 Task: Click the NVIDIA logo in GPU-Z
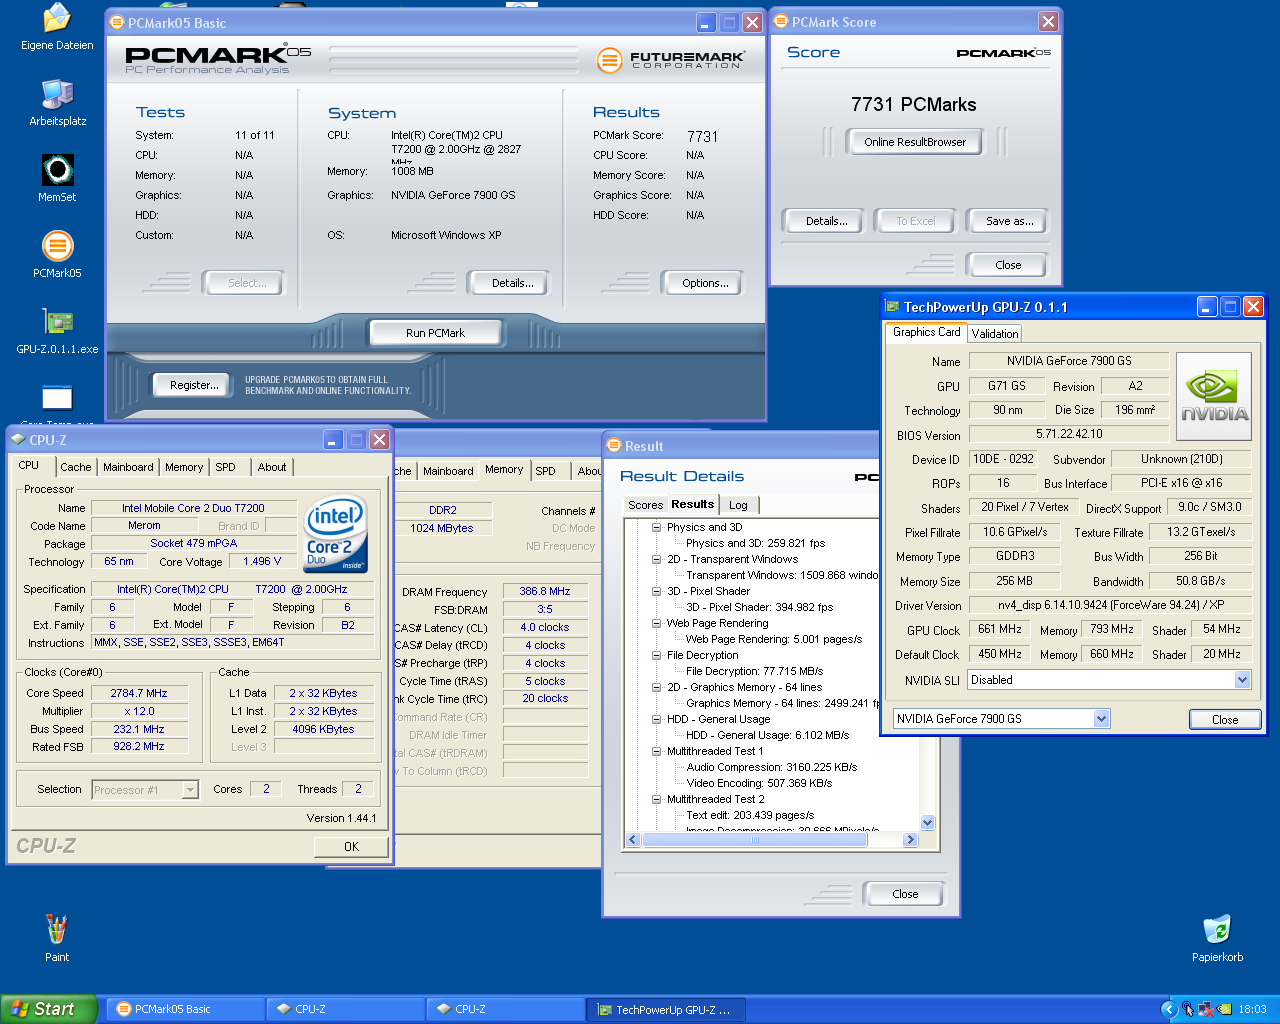[x=1214, y=397]
